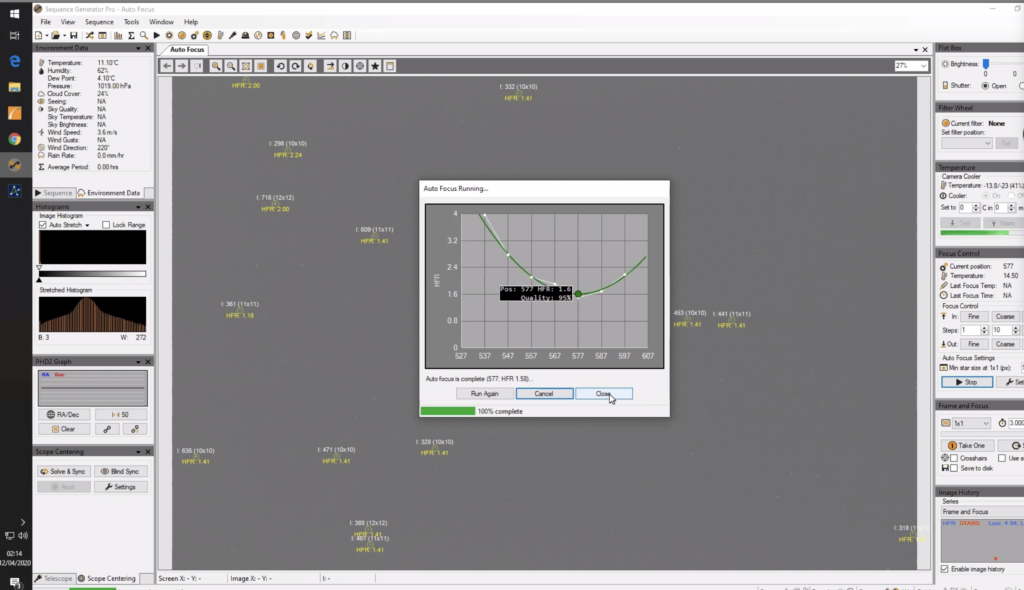Click the Steps value input field

970,331
